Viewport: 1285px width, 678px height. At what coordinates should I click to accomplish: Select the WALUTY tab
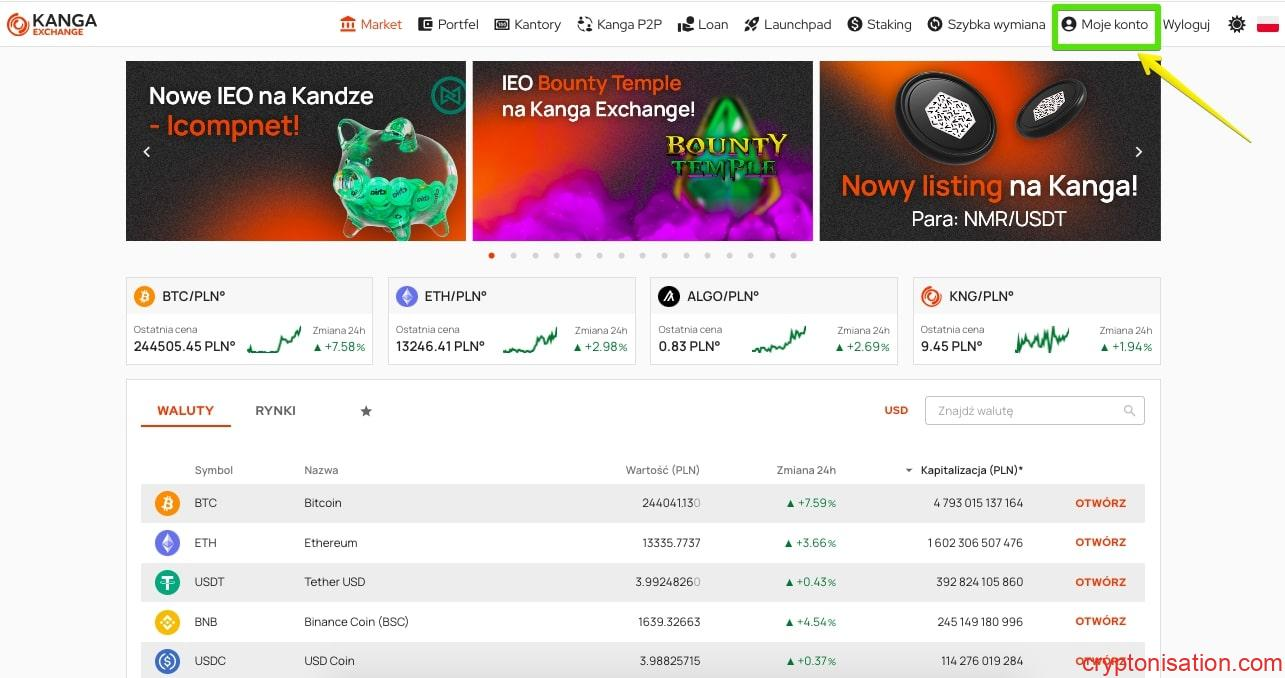tap(185, 411)
